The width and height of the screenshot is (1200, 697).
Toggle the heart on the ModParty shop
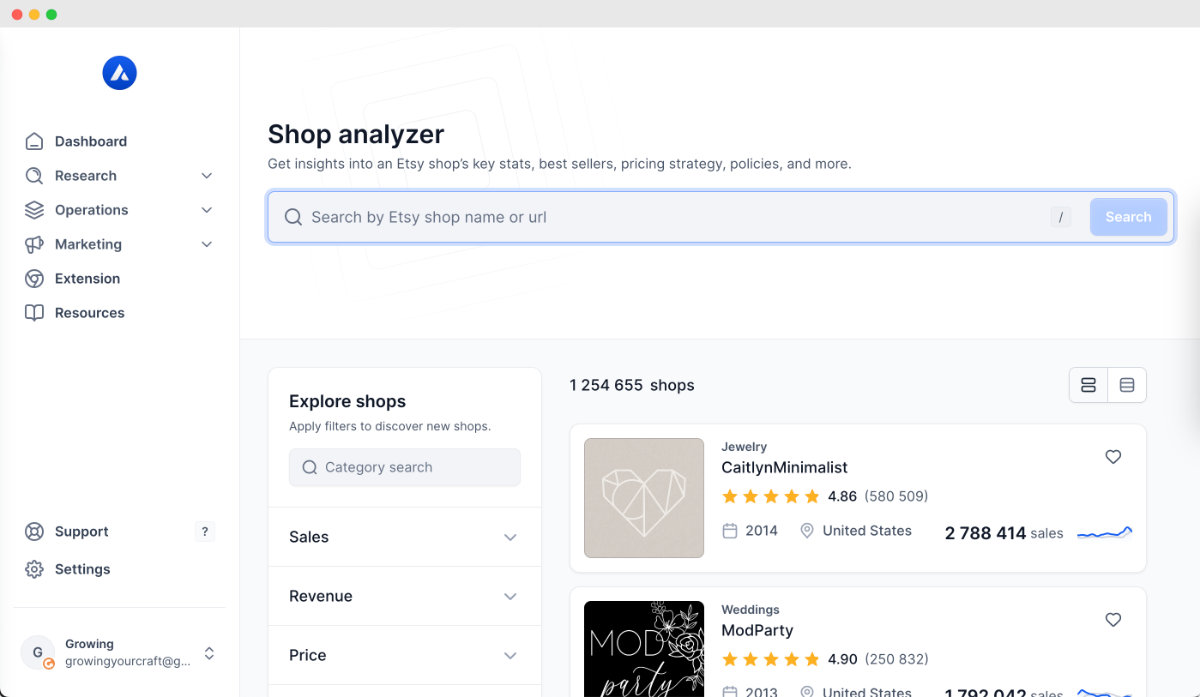tap(1113, 620)
